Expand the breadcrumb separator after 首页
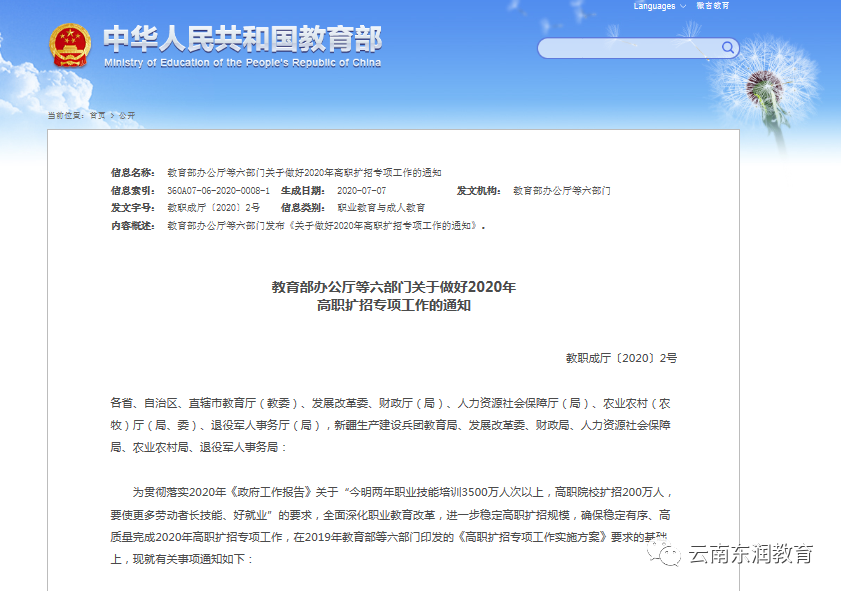Viewport: 841px width, 591px height. tap(111, 115)
